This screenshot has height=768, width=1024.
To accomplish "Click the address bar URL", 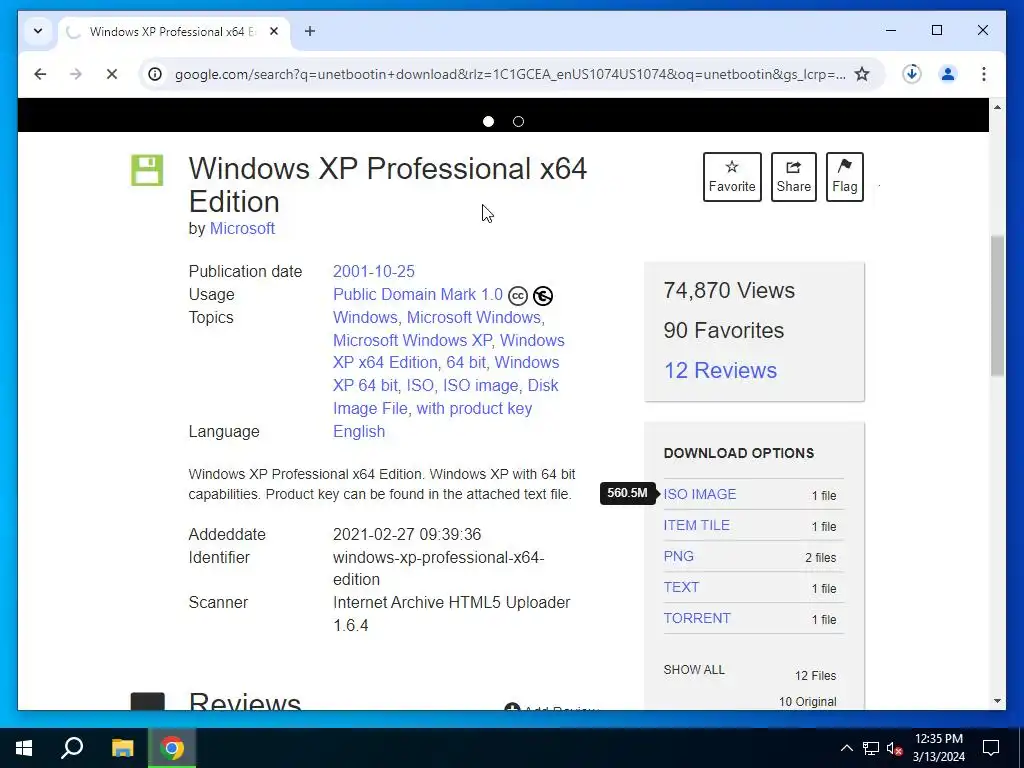I will click(x=510, y=74).
